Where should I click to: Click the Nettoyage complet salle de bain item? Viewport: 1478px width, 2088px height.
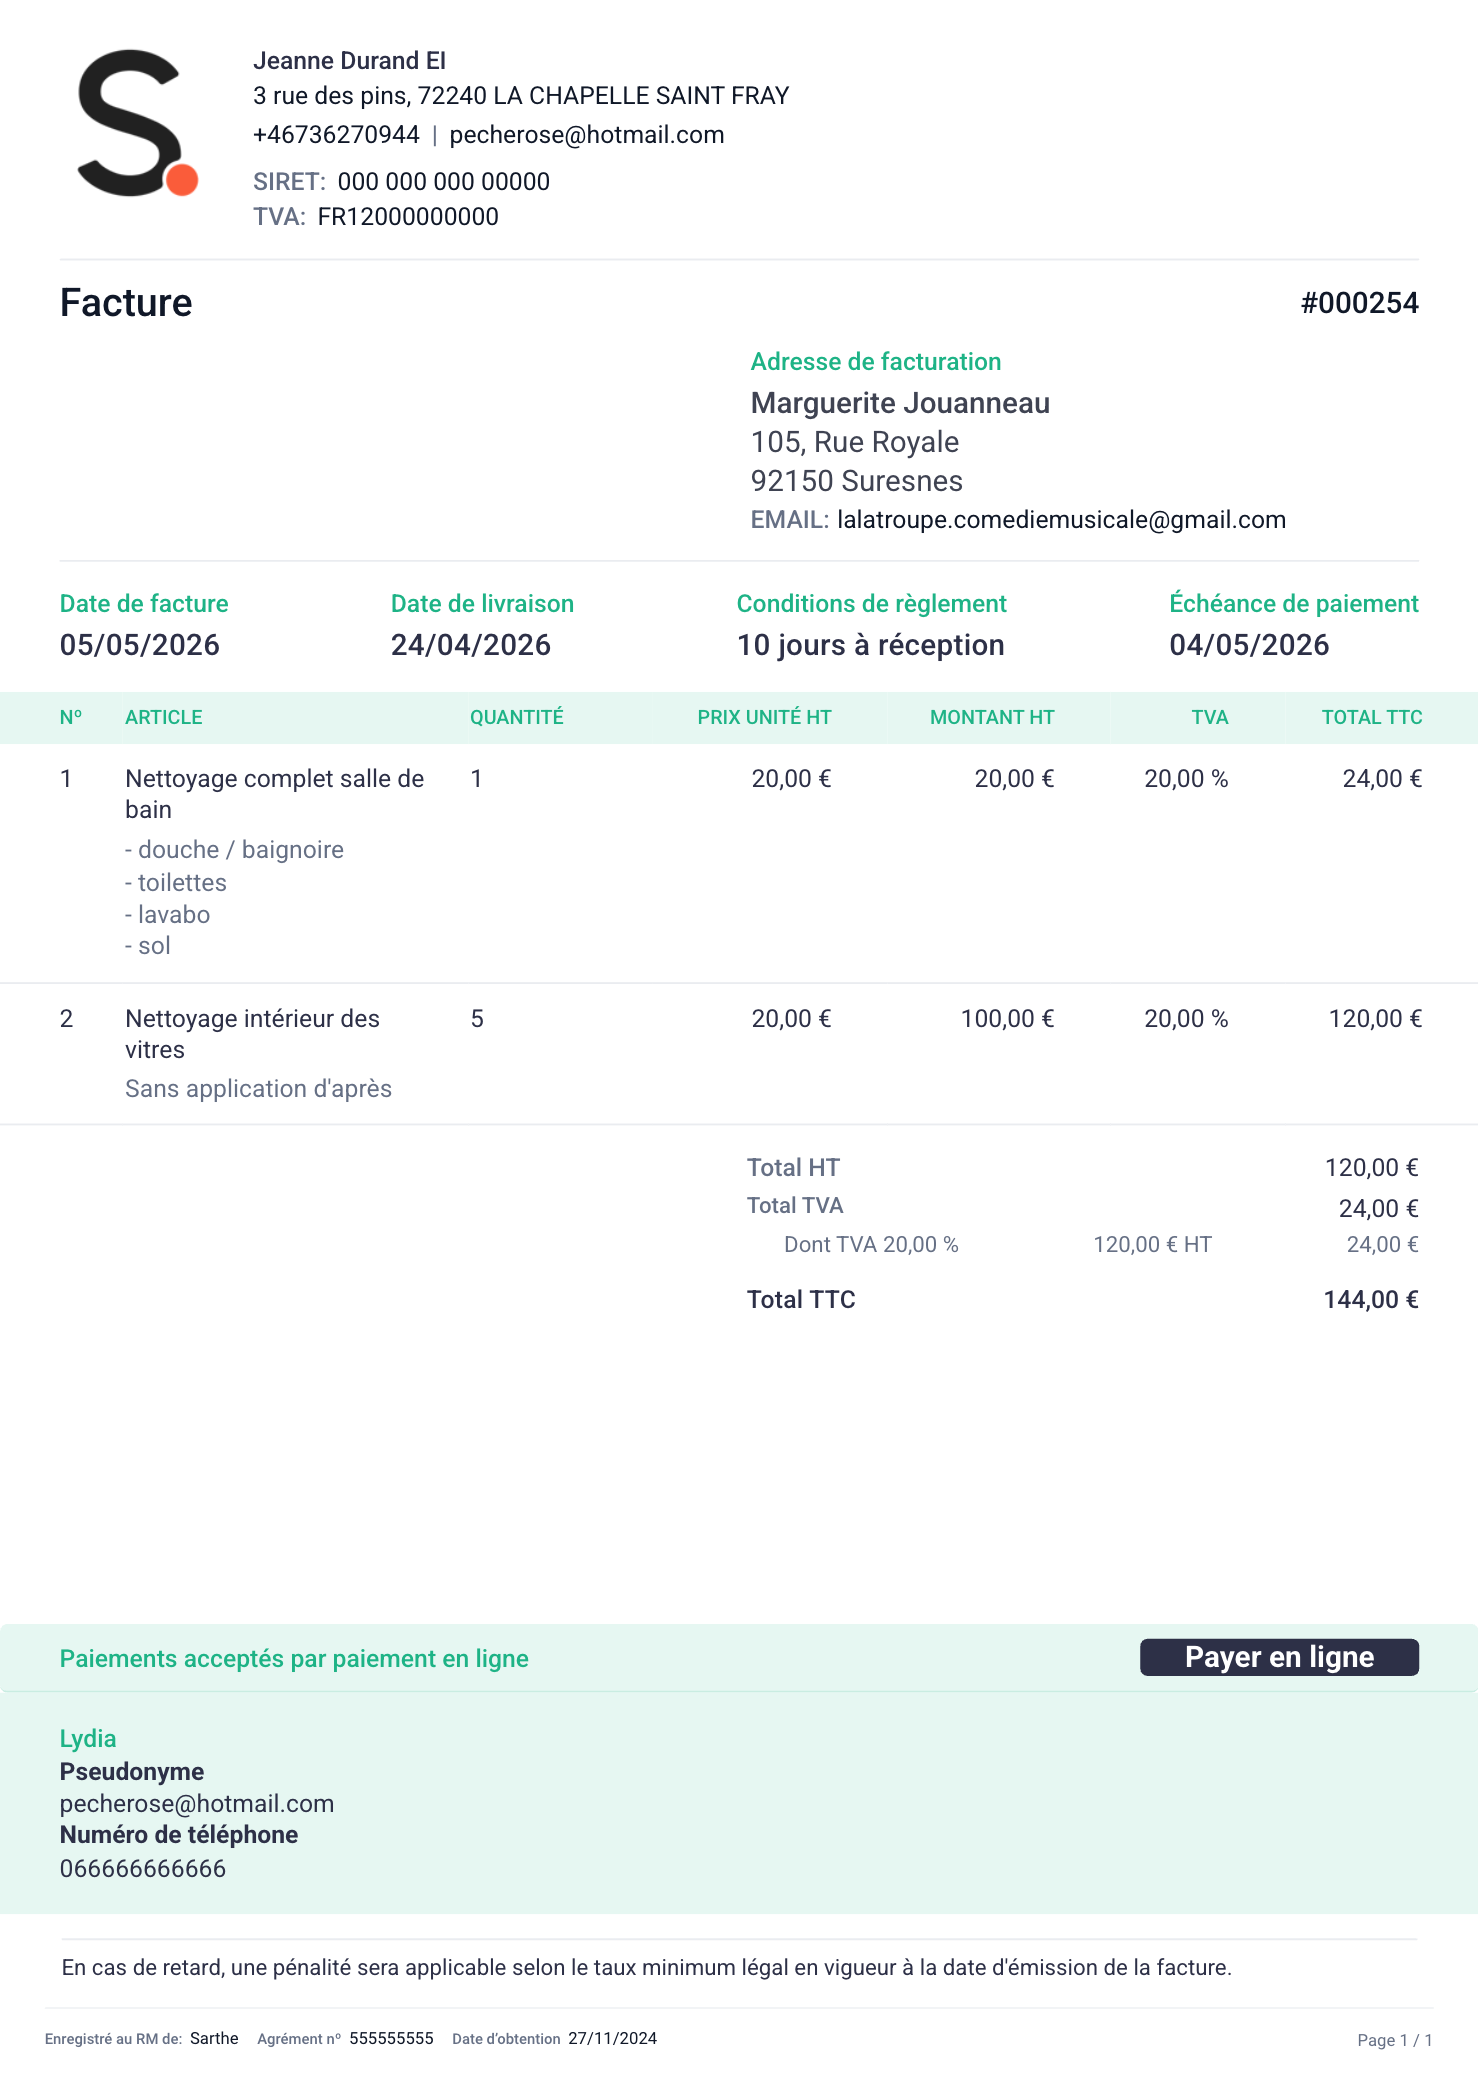pyautogui.click(x=275, y=794)
